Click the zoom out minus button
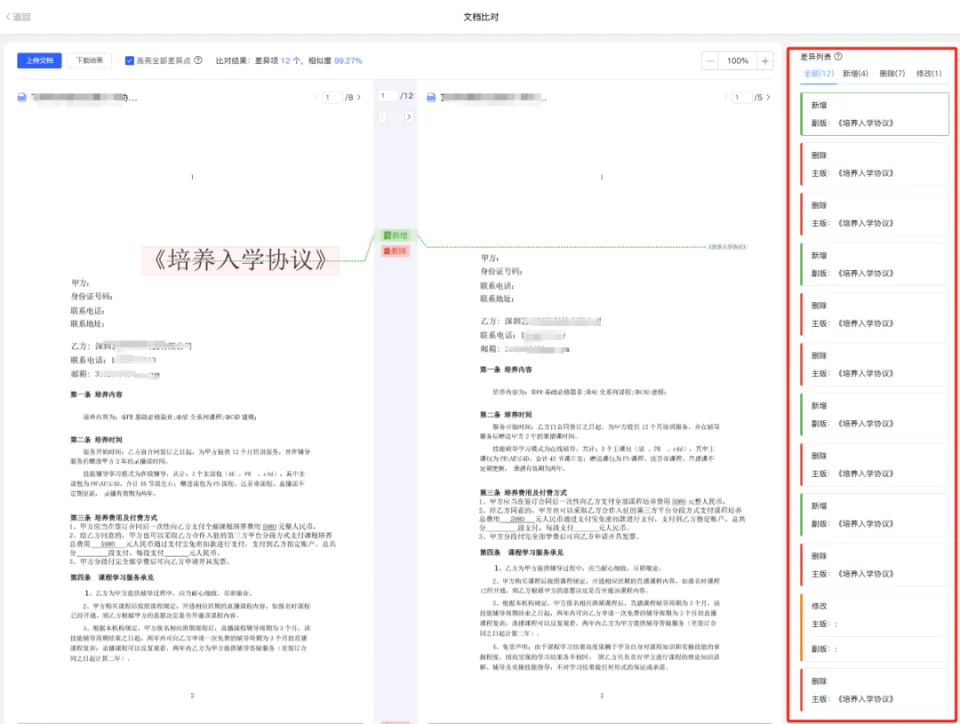960x724 pixels. 711,61
